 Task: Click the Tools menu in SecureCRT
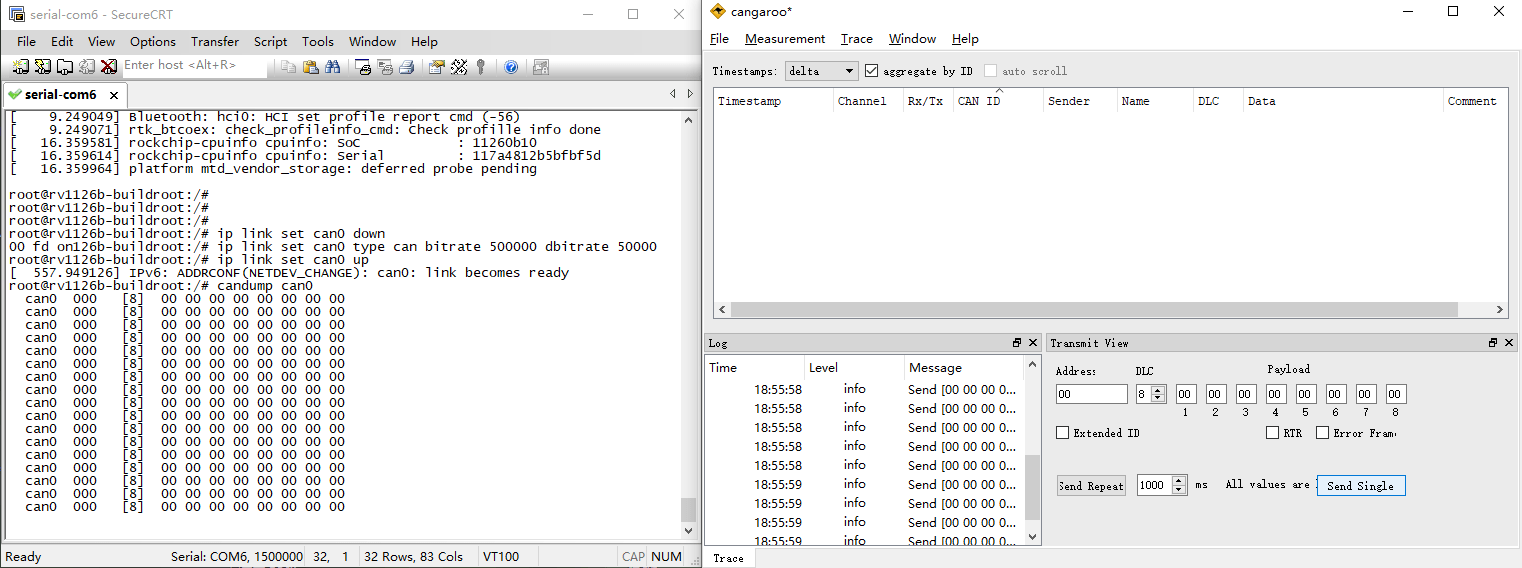pos(318,42)
